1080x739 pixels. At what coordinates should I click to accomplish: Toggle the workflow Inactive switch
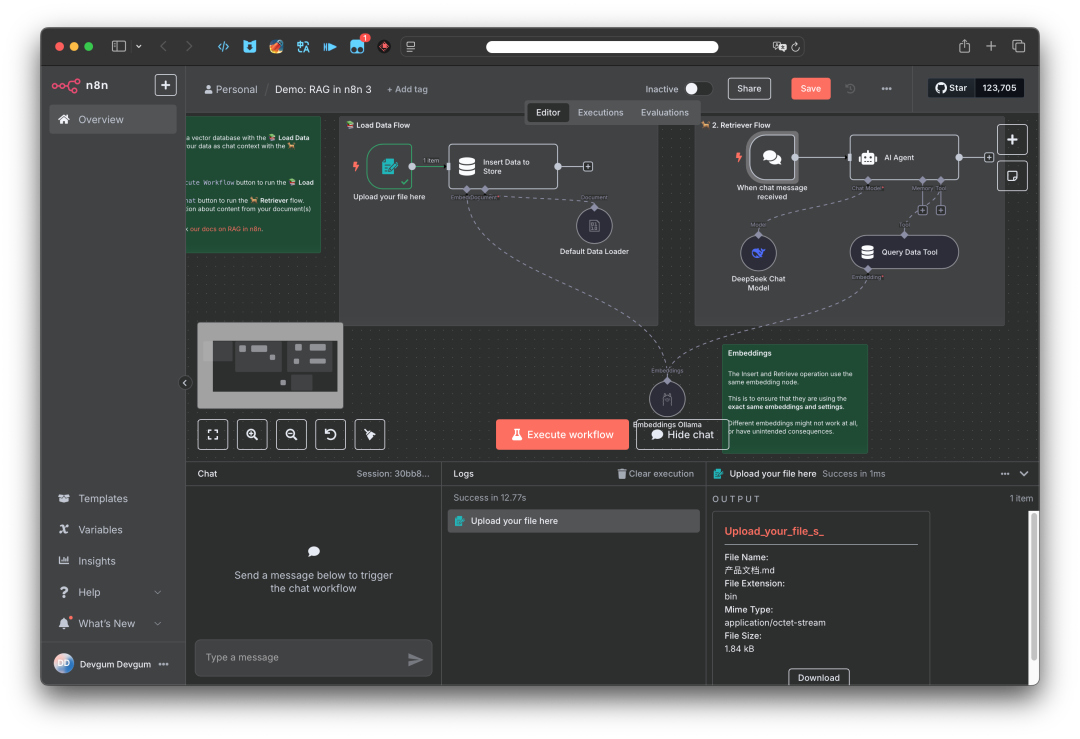[x=698, y=89]
